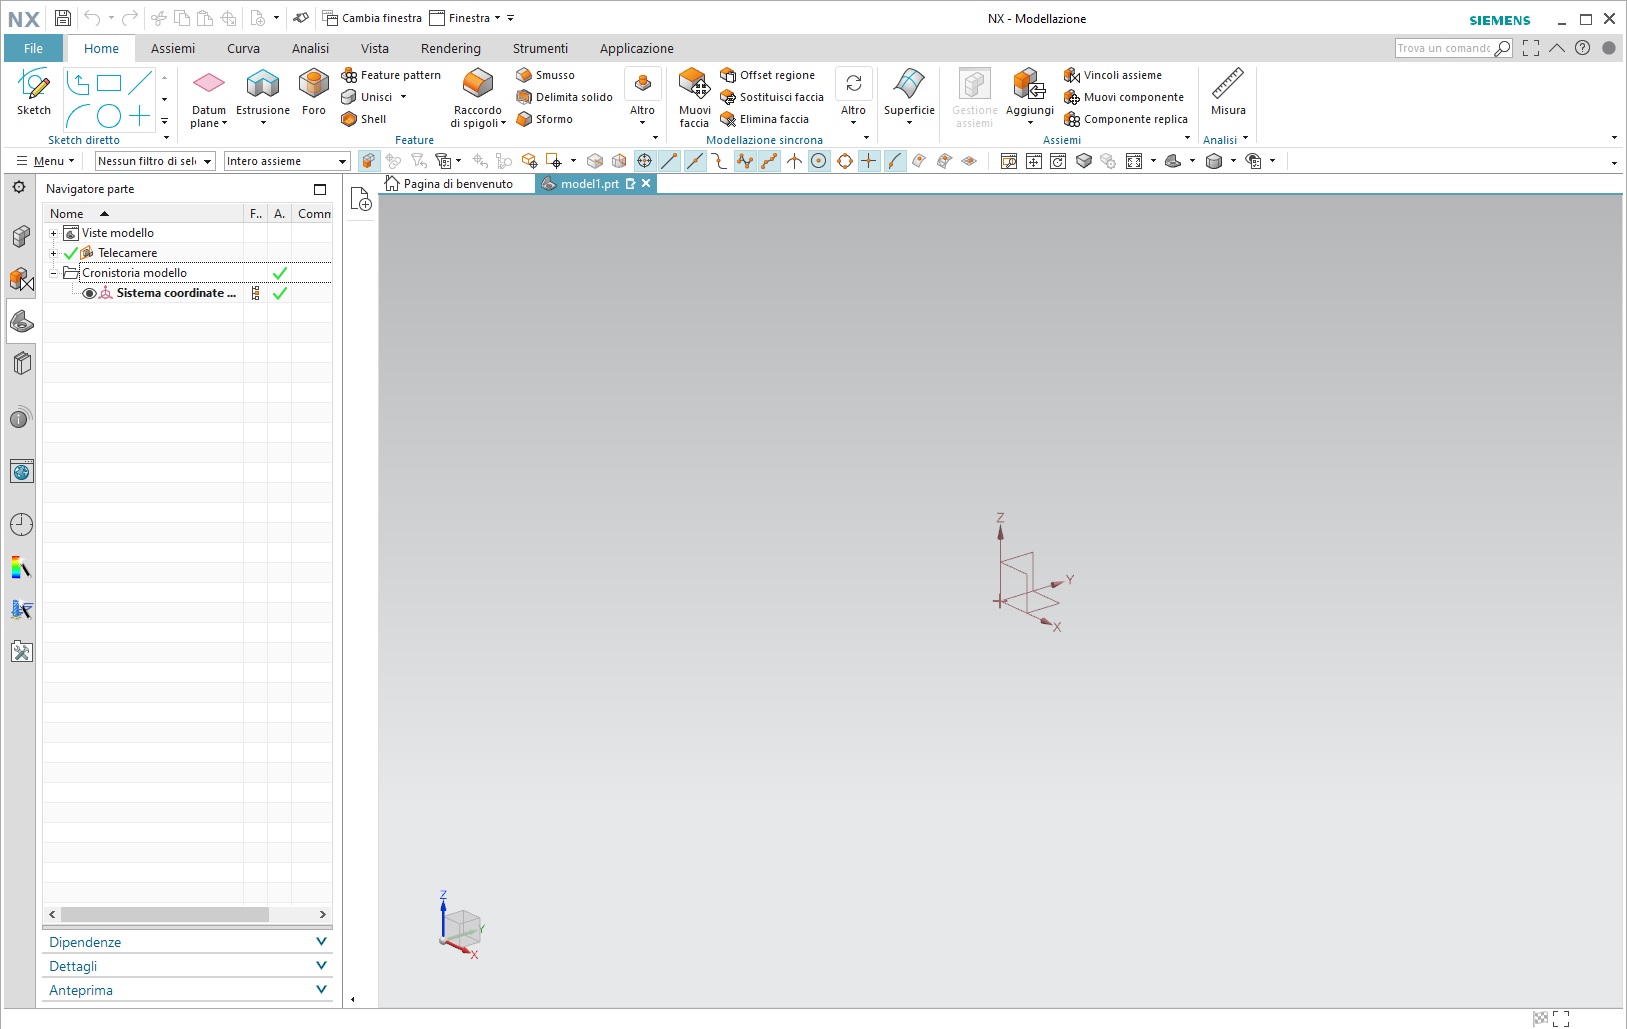This screenshot has height=1029, width=1627.
Task: Choose Componente replica command
Action: pyautogui.click(x=1126, y=119)
